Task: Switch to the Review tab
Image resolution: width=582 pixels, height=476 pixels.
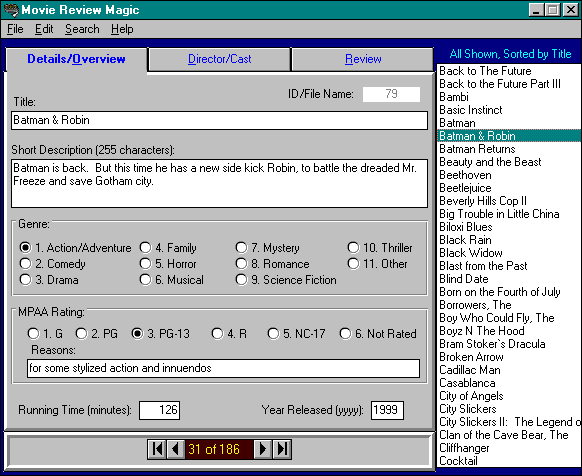Action: click(x=363, y=59)
